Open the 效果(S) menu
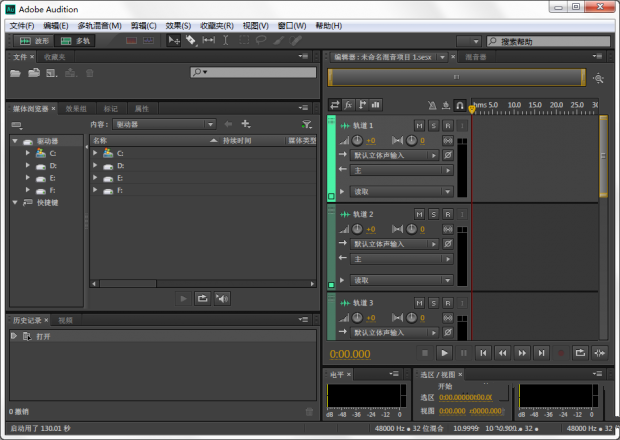This screenshot has height=440, width=620. coord(178,26)
